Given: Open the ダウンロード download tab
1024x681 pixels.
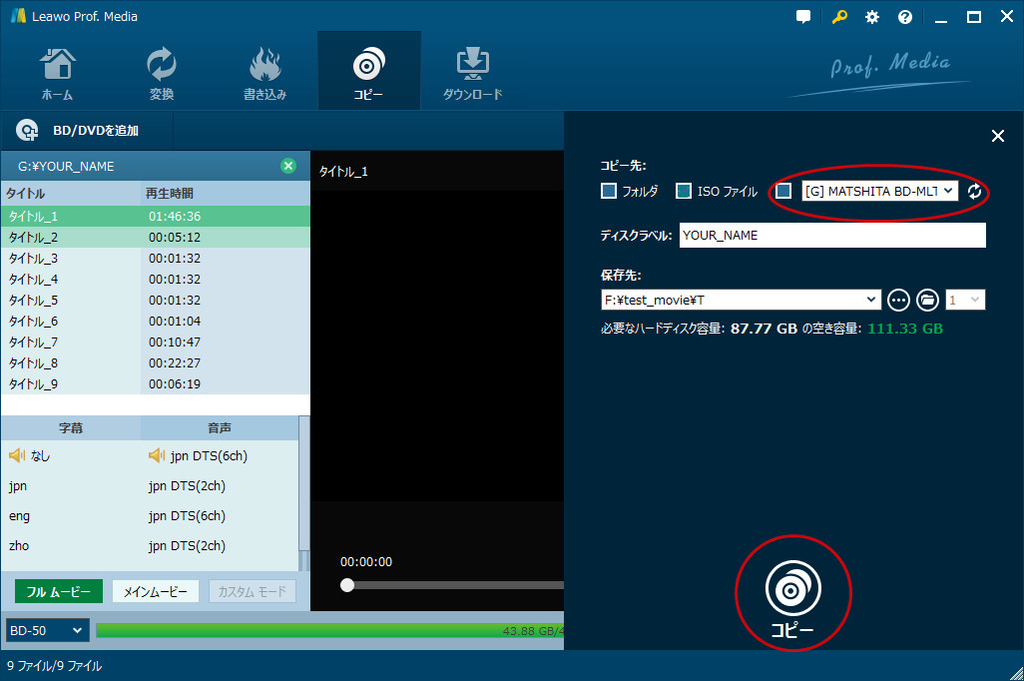Looking at the screenshot, I should (x=473, y=73).
